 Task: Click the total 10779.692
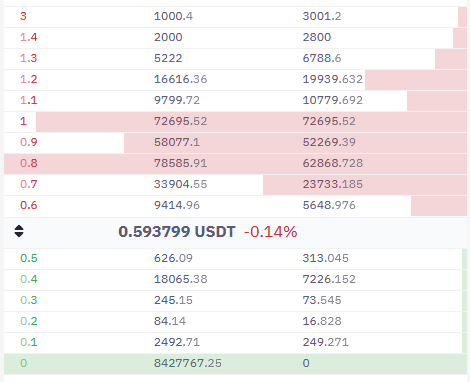tap(333, 100)
